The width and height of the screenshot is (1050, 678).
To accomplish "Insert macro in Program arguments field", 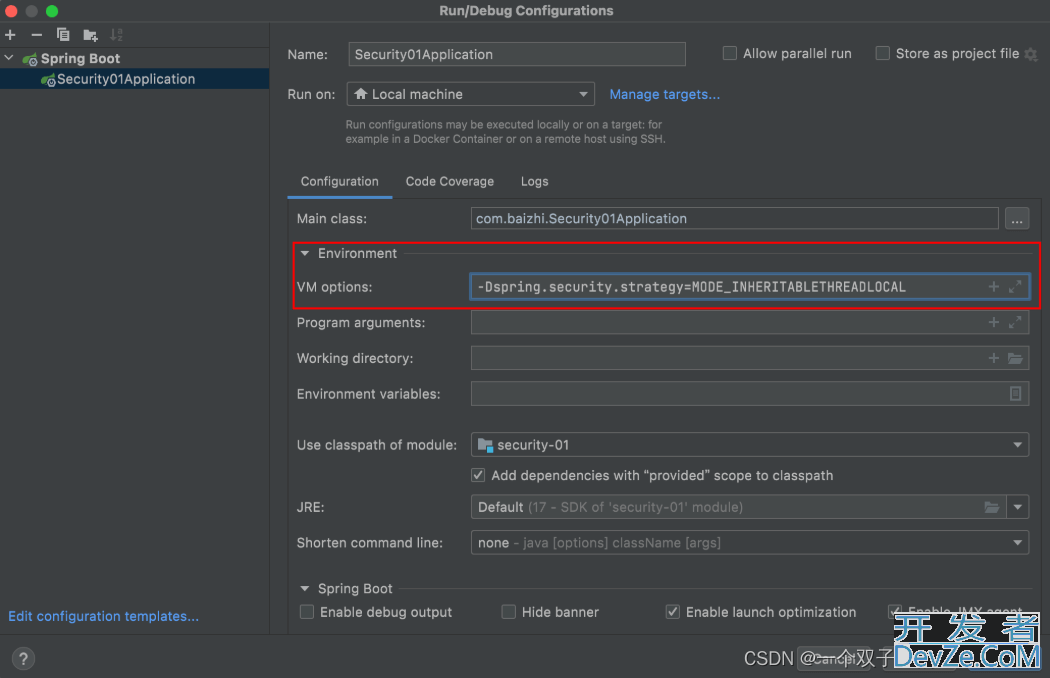I will click(x=994, y=322).
